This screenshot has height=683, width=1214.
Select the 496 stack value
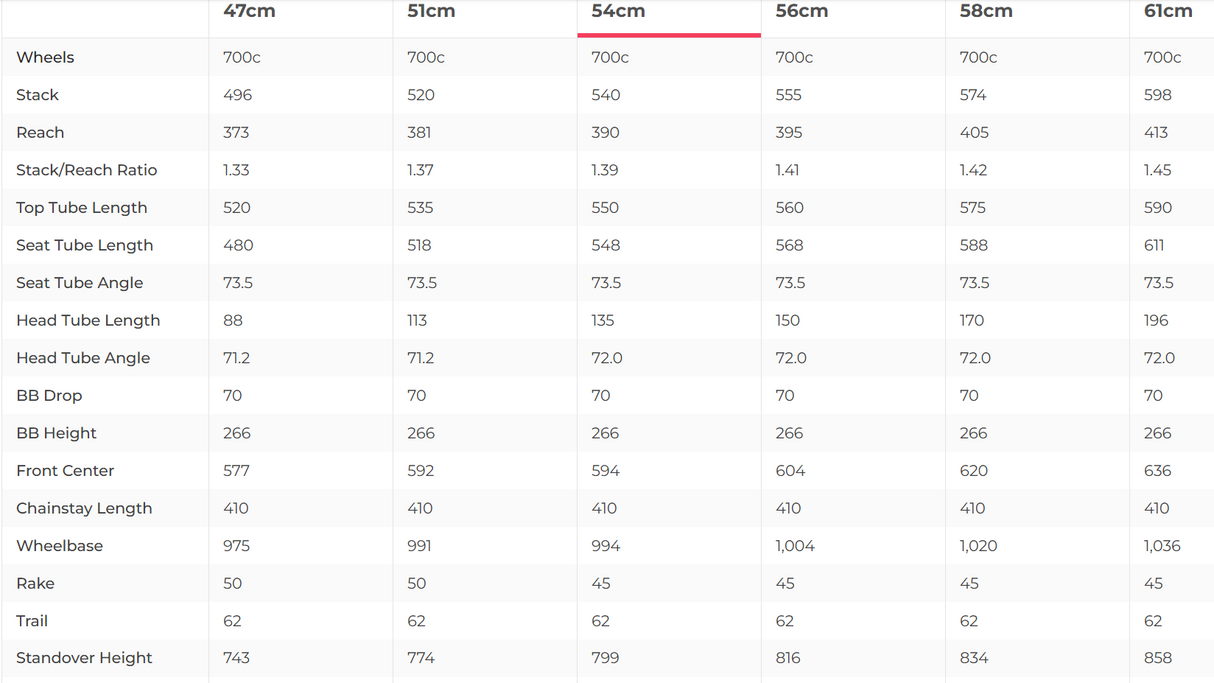tap(238, 95)
